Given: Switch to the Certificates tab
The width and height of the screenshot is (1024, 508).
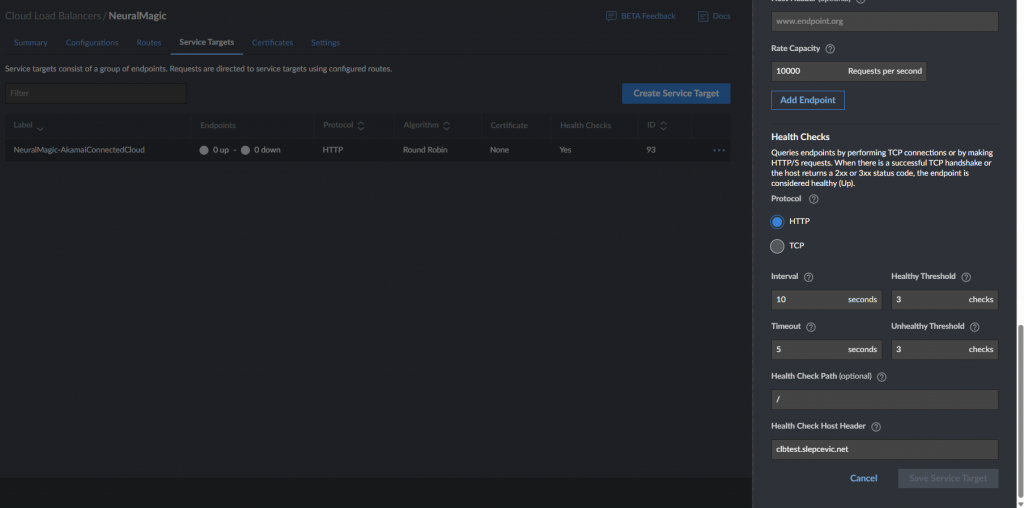Looking at the screenshot, I should (272, 43).
